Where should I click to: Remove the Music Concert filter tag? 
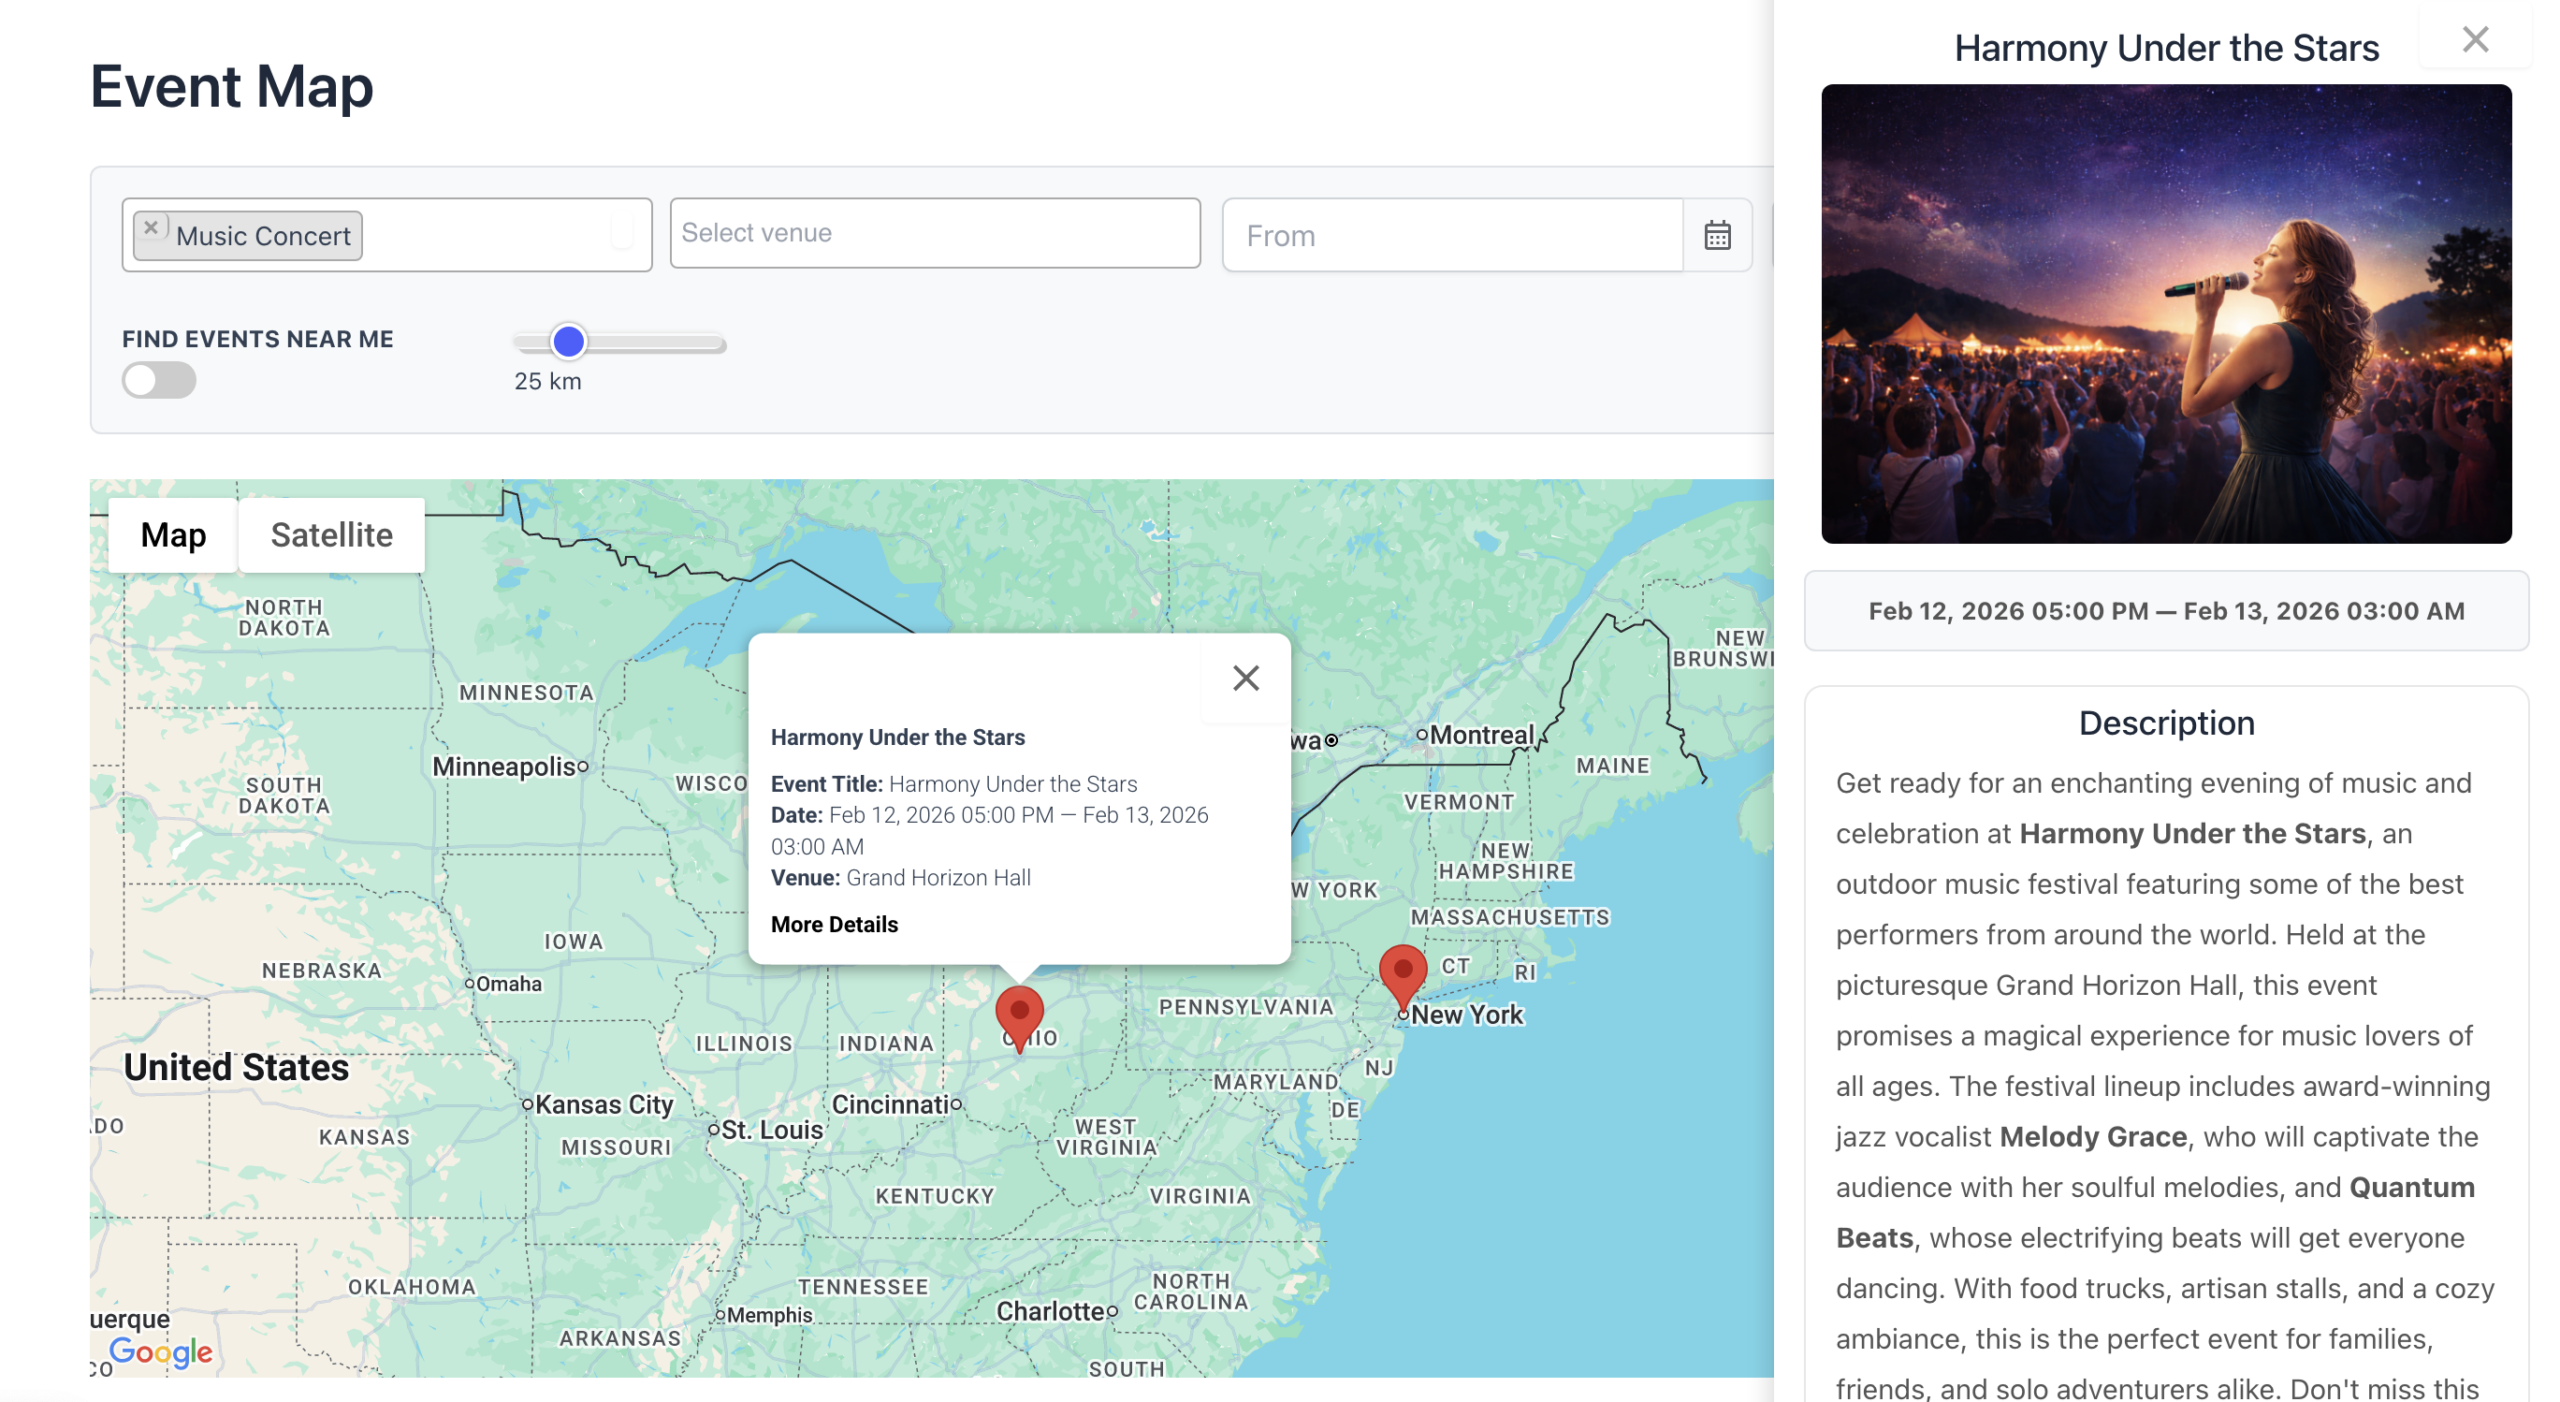pos(150,227)
